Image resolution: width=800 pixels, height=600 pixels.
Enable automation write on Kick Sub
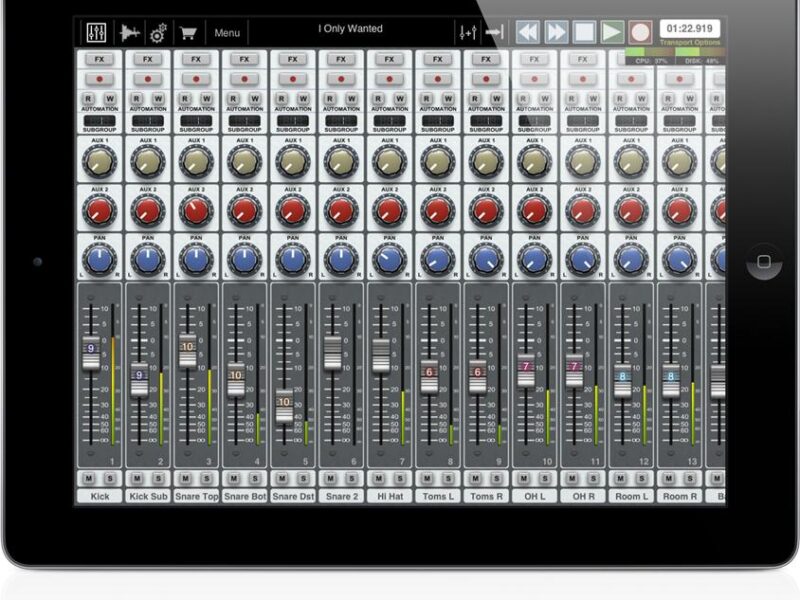click(158, 99)
